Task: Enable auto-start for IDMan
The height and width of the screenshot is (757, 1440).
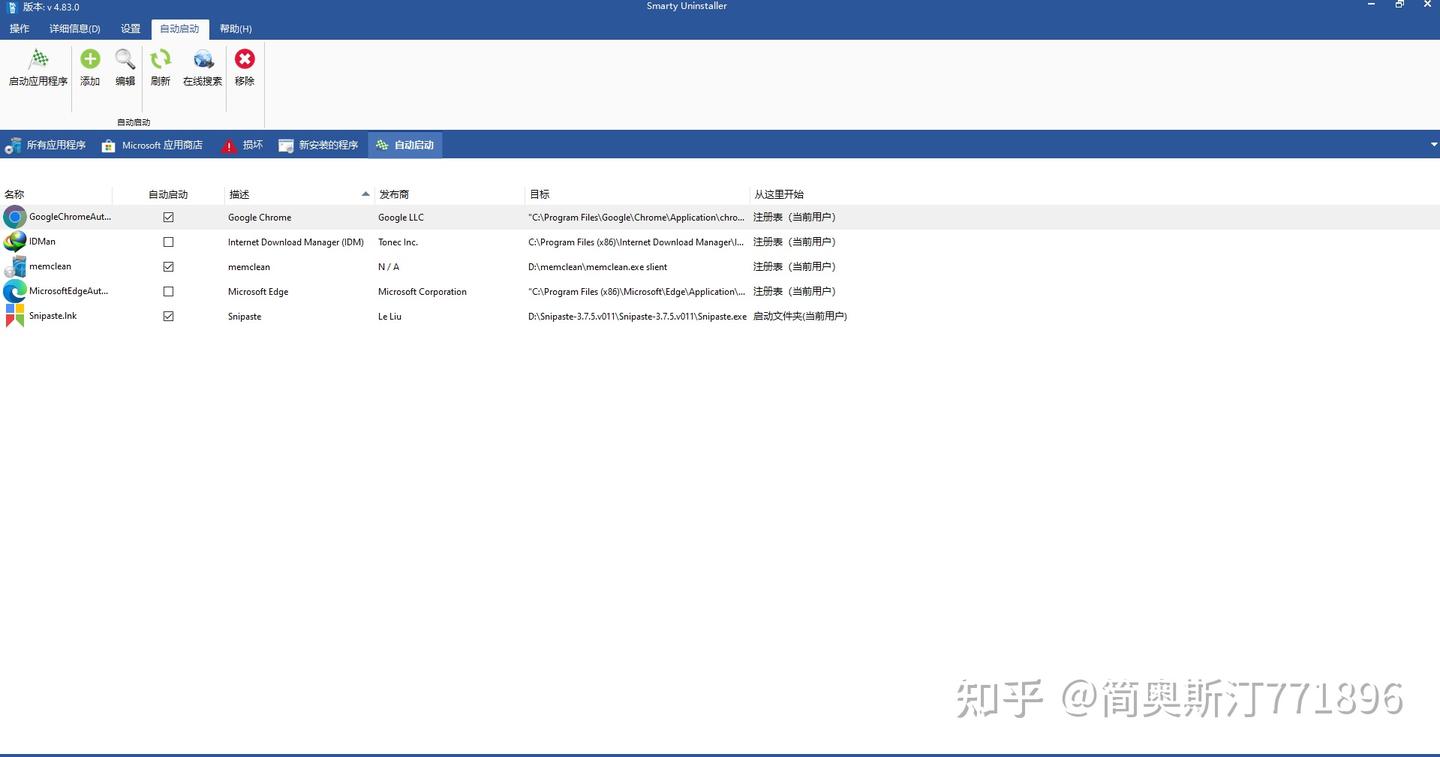Action: tap(168, 242)
